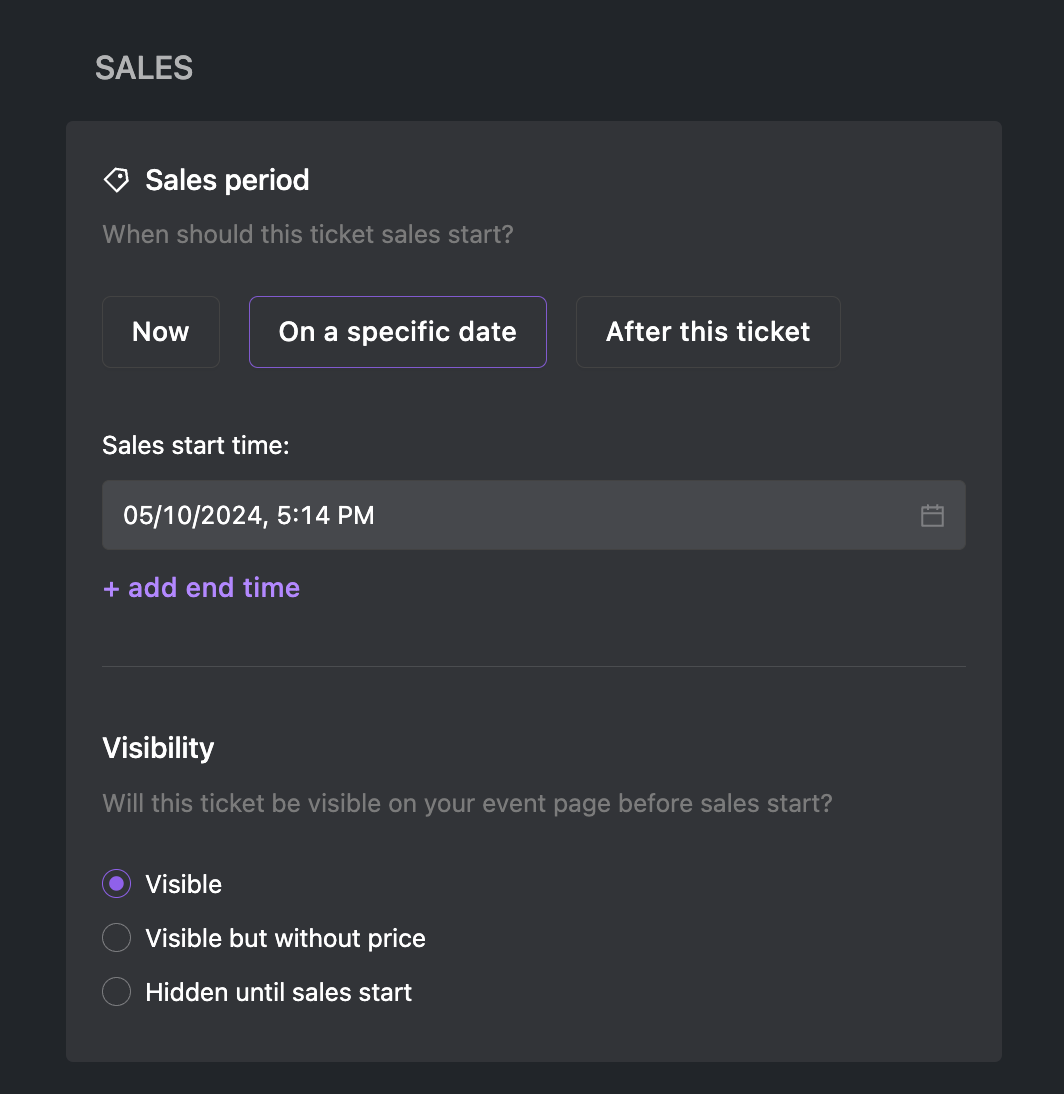Screen dimensions: 1064x1094
Task: Click the price tag icon beside Sales period
Action: pos(117,180)
